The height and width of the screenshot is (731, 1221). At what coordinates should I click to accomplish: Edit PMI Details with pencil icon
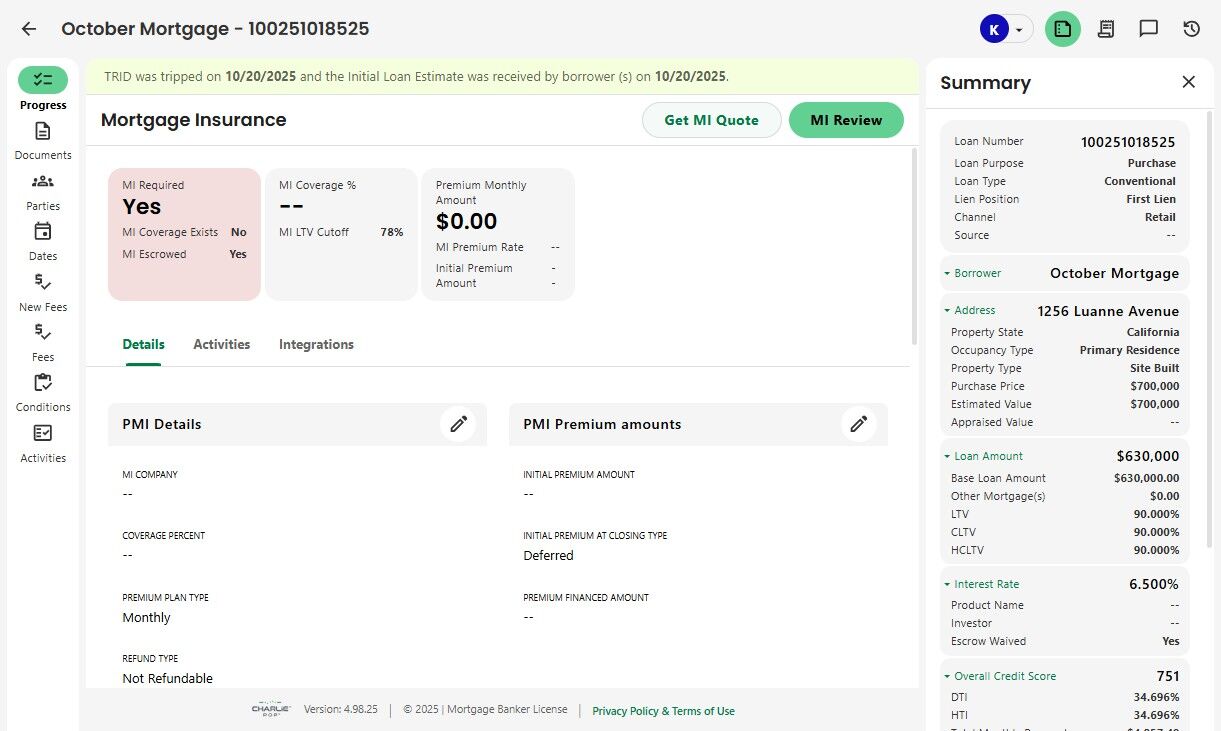tap(458, 424)
